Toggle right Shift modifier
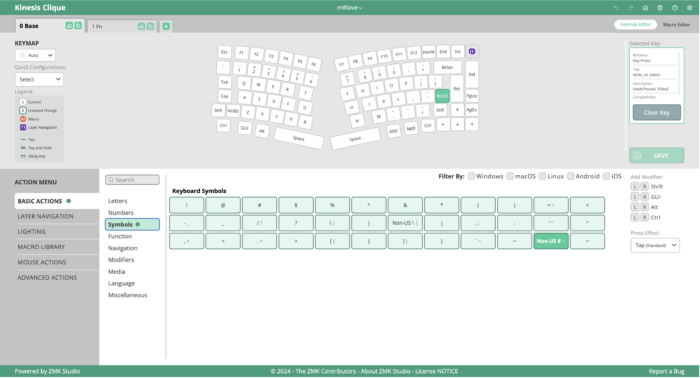Viewport: 700px width, 378px height. [x=644, y=187]
